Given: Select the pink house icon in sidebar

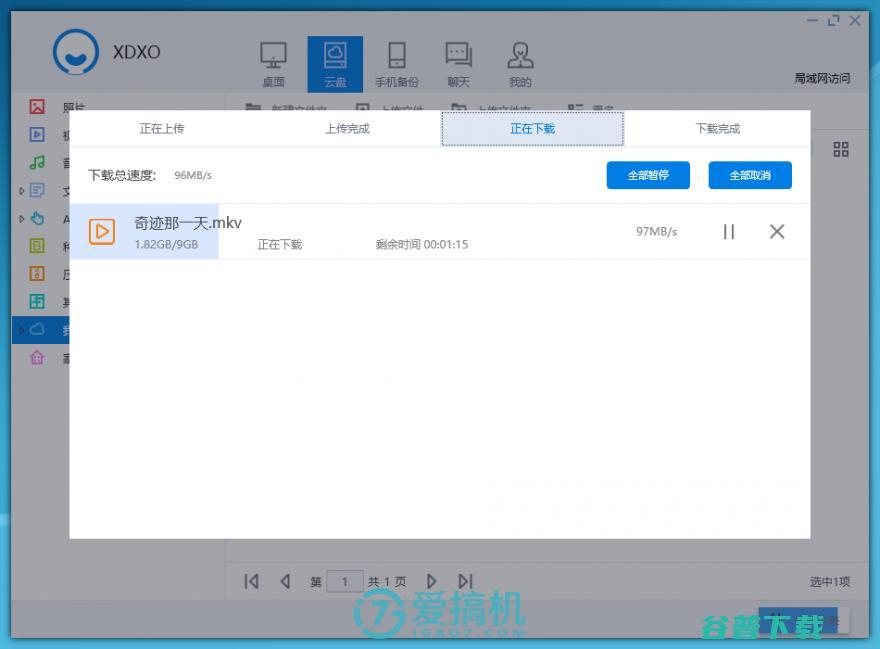Looking at the screenshot, I should tap(37, 357).
